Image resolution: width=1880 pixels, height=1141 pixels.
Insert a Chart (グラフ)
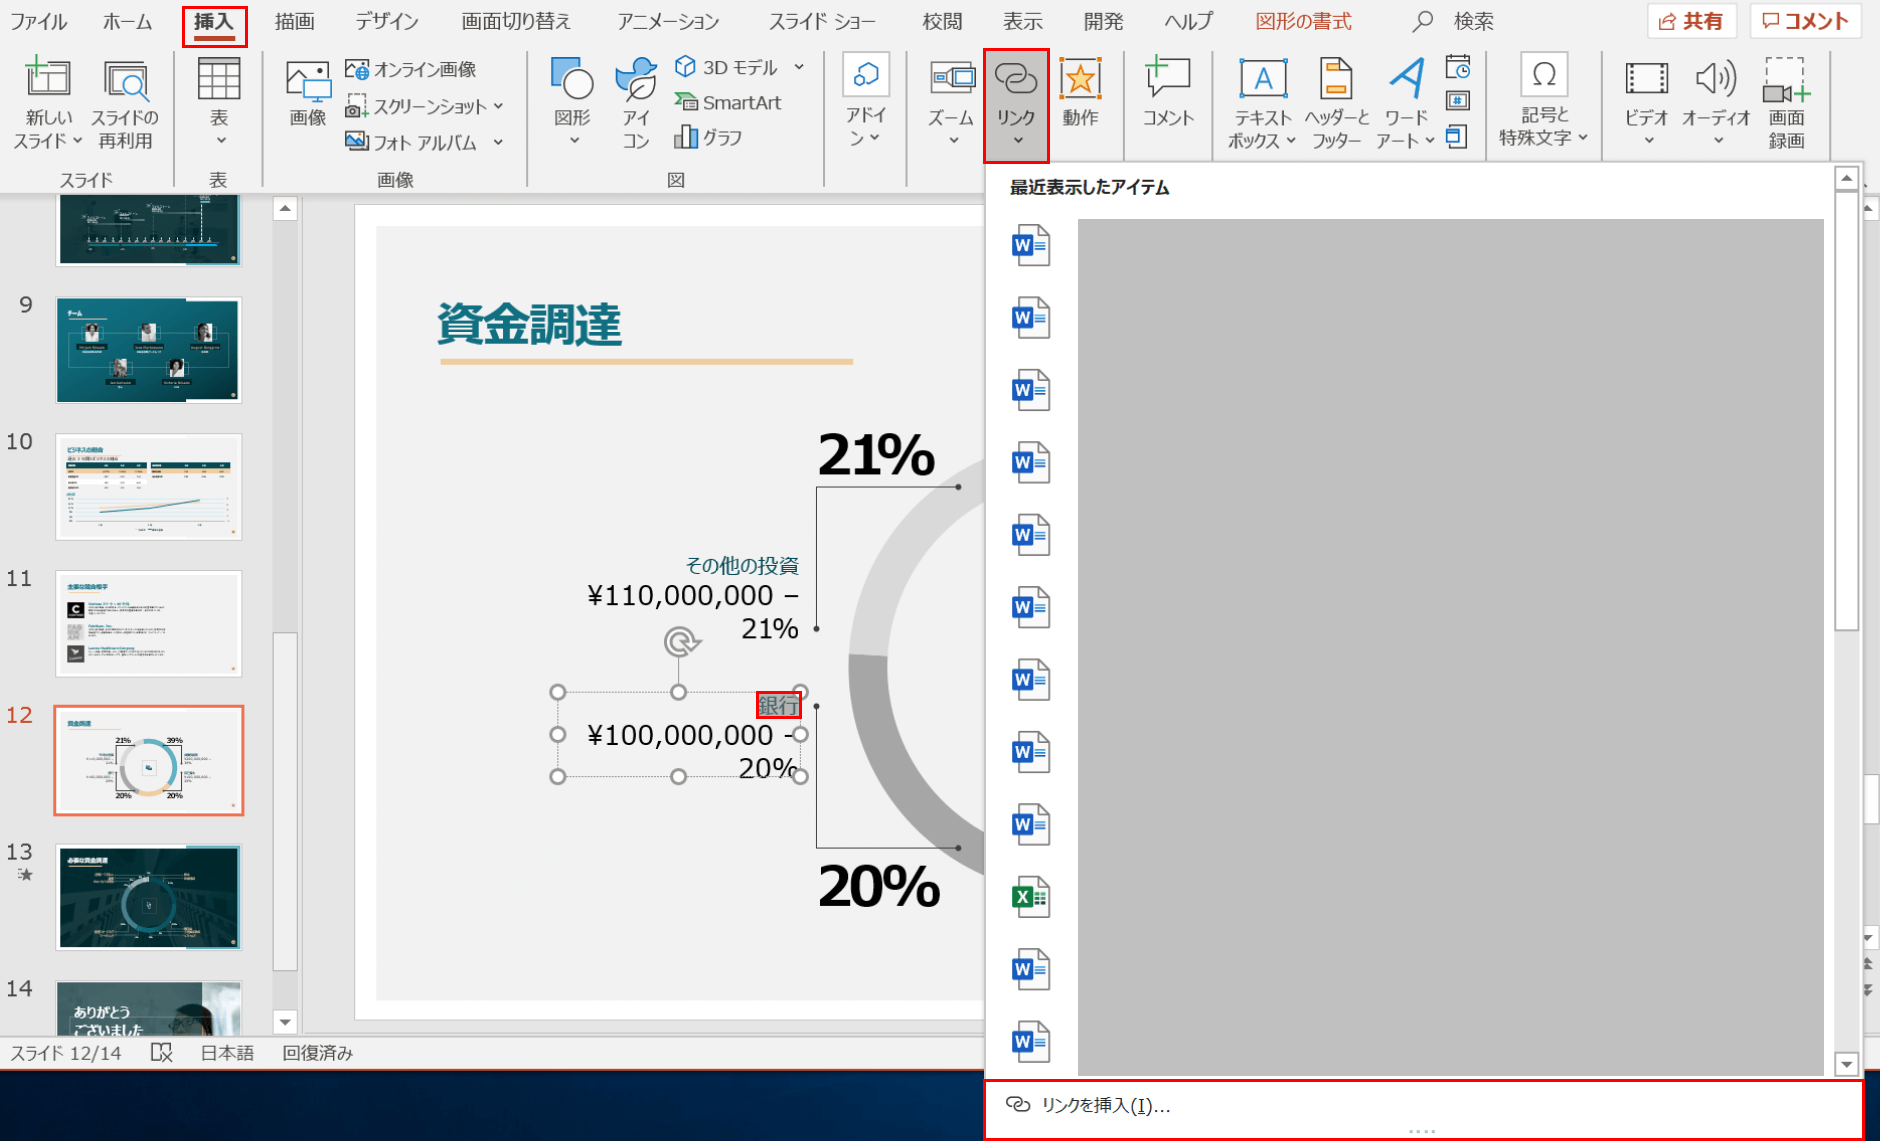click(x=708, y=137)
